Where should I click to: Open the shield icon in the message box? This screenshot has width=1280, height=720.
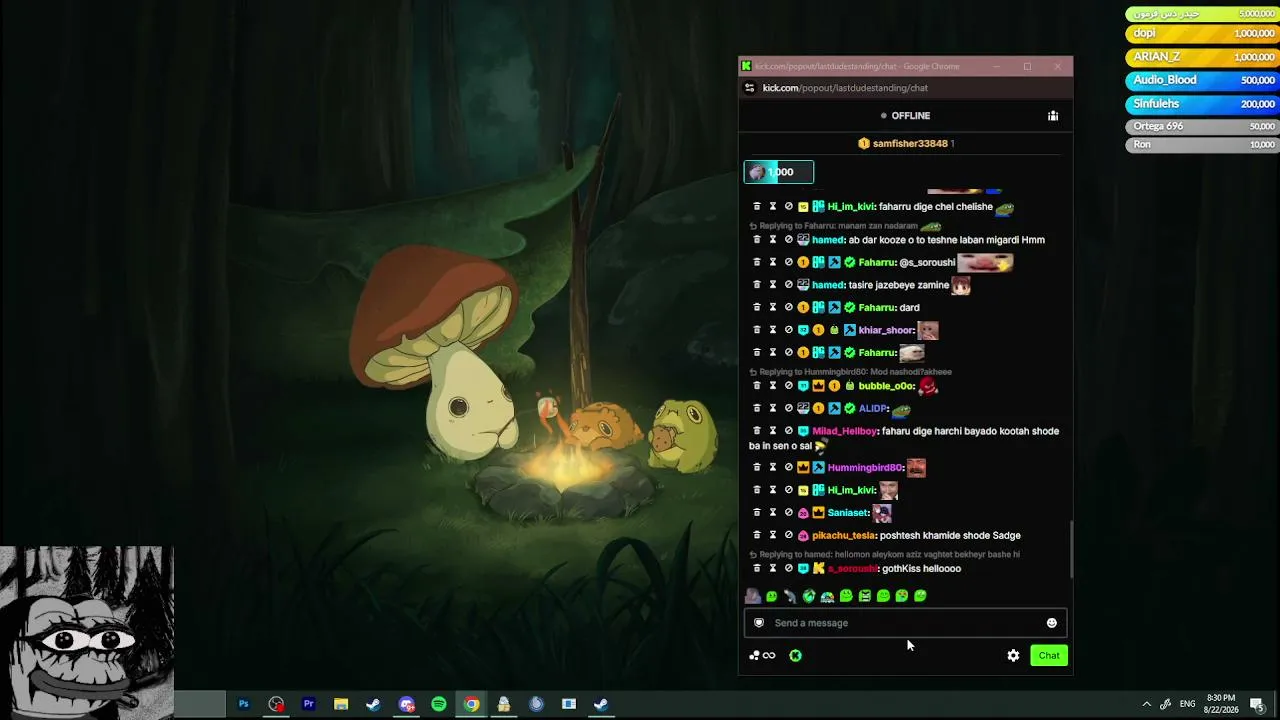point(759,623)
